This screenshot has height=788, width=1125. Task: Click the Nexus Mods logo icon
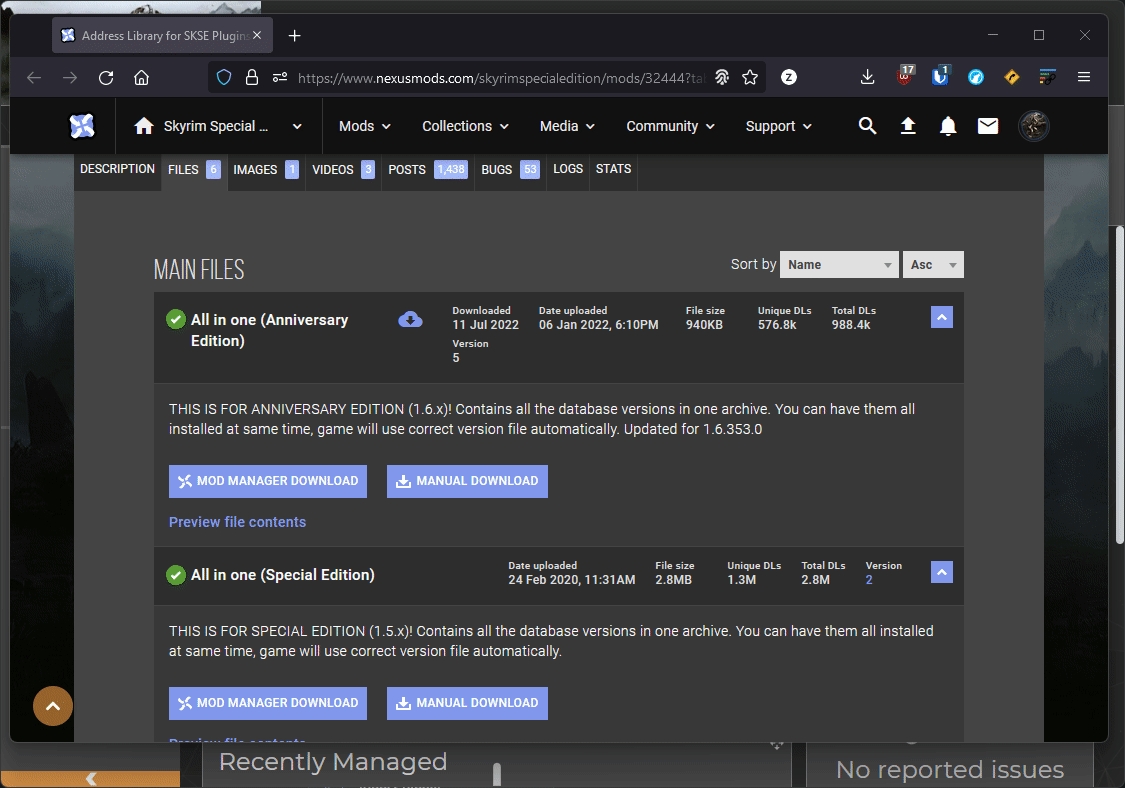pos(82,126)
